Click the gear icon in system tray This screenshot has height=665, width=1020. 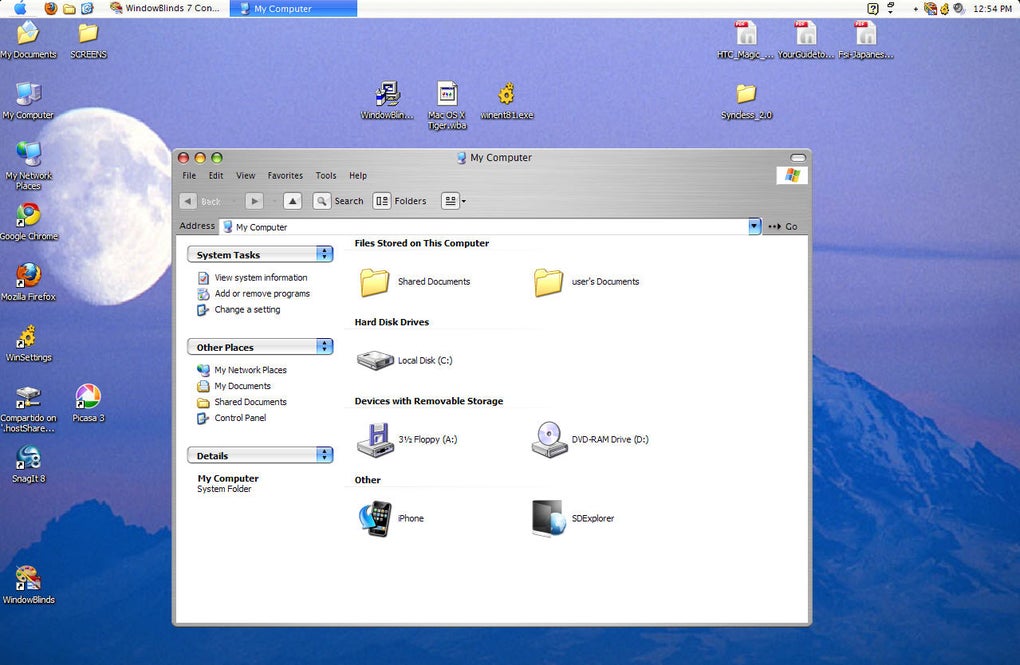(x=944, y=8)
